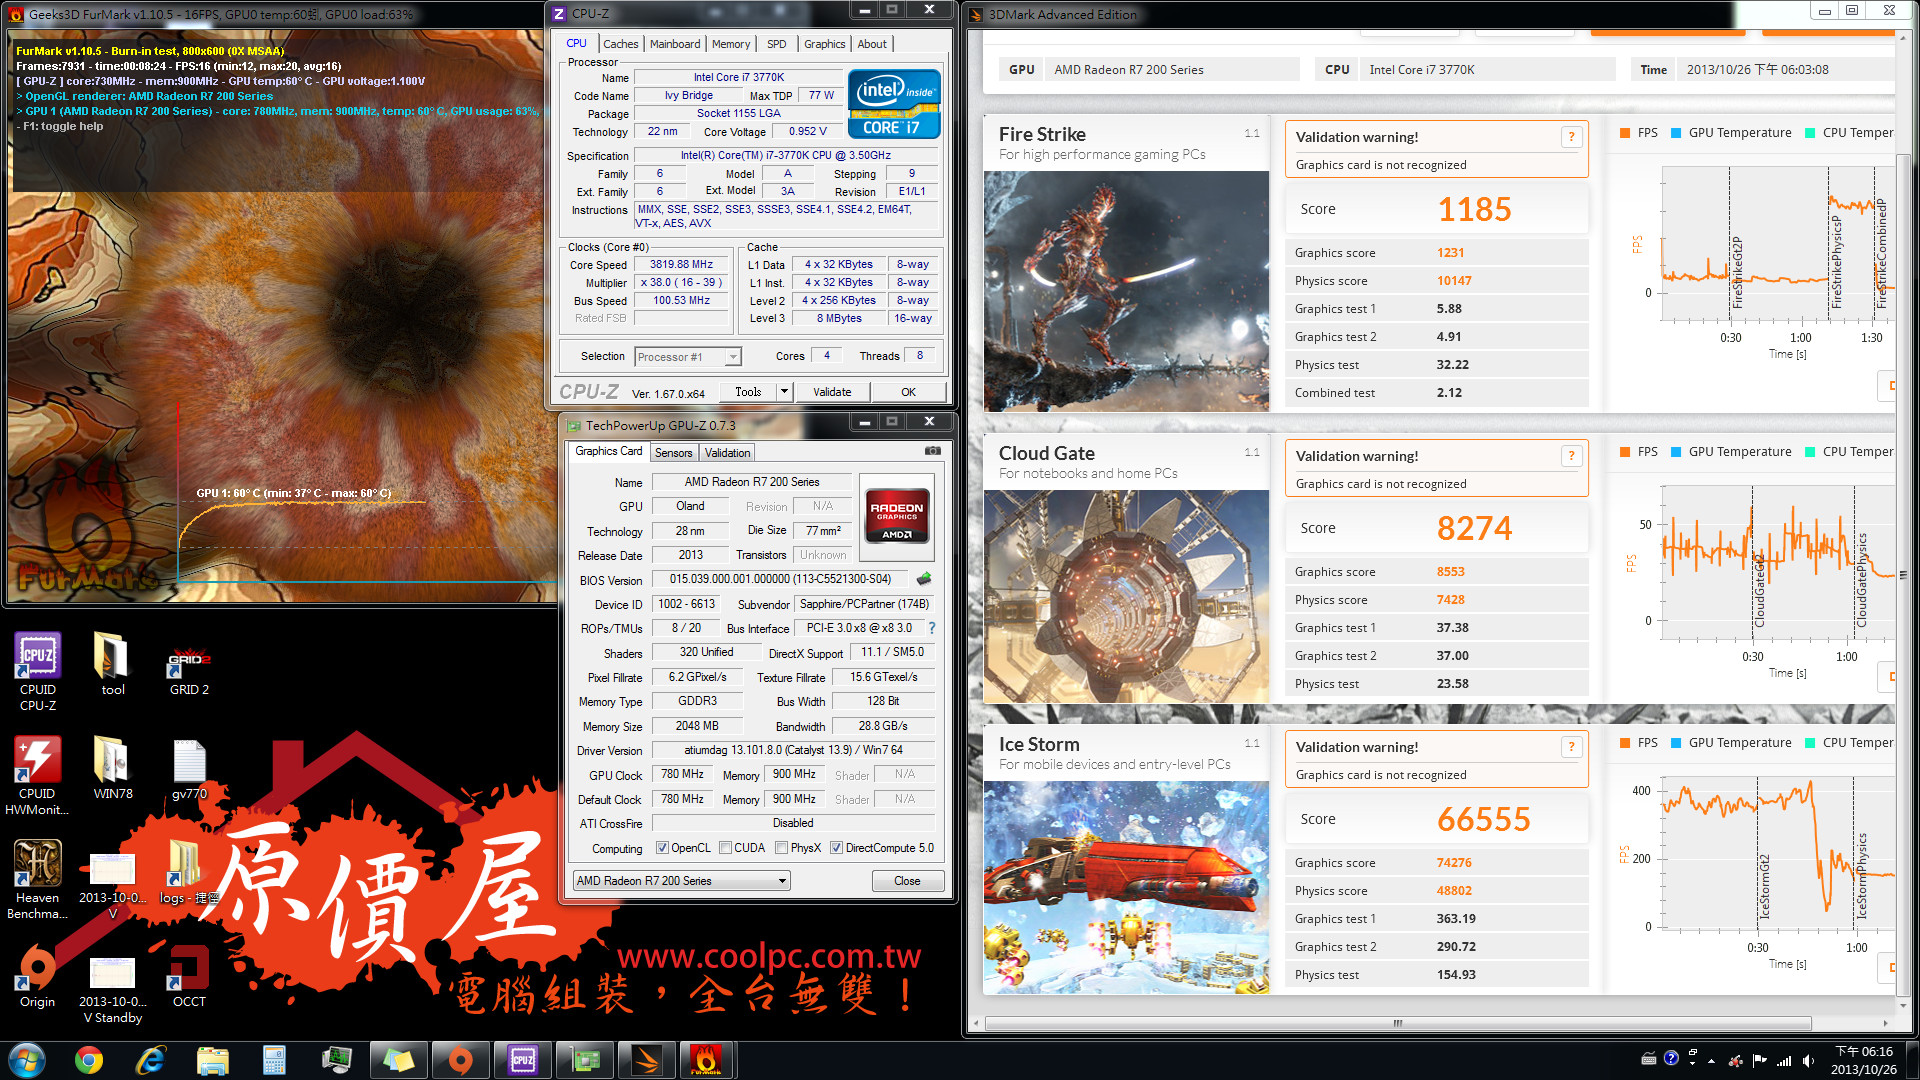Open Cloud Gate validation warning help
Viewport: 1920px width, 1080px height.
click(1571, 456)
